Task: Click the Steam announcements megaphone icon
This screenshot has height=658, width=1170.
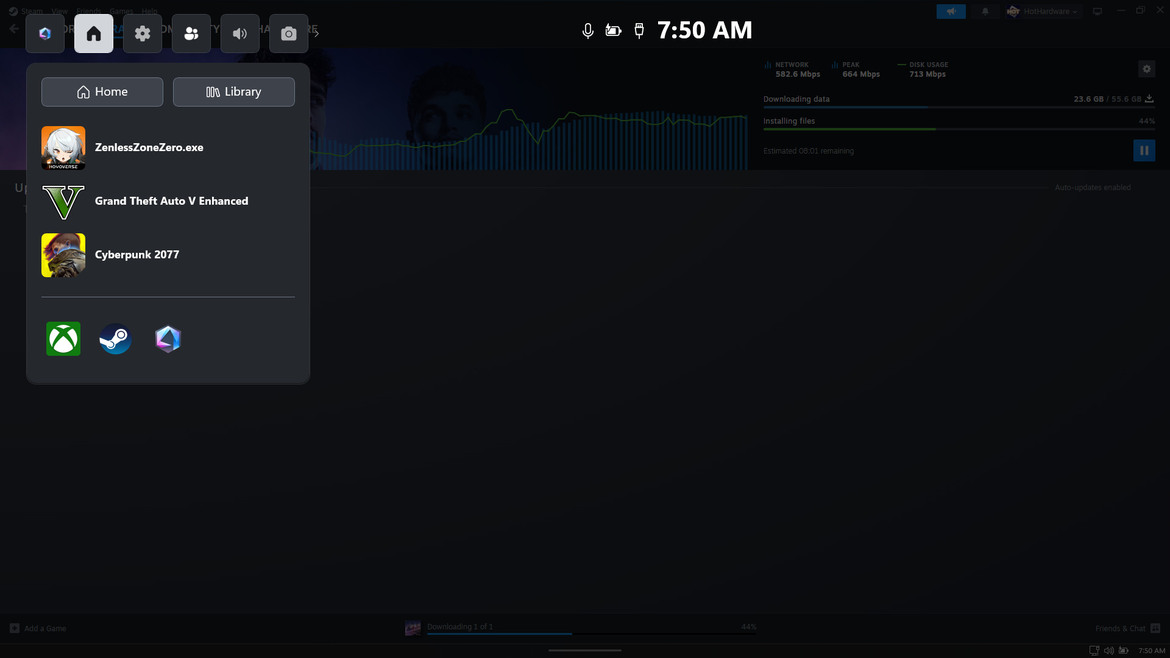Action: (x=951, y=12)
